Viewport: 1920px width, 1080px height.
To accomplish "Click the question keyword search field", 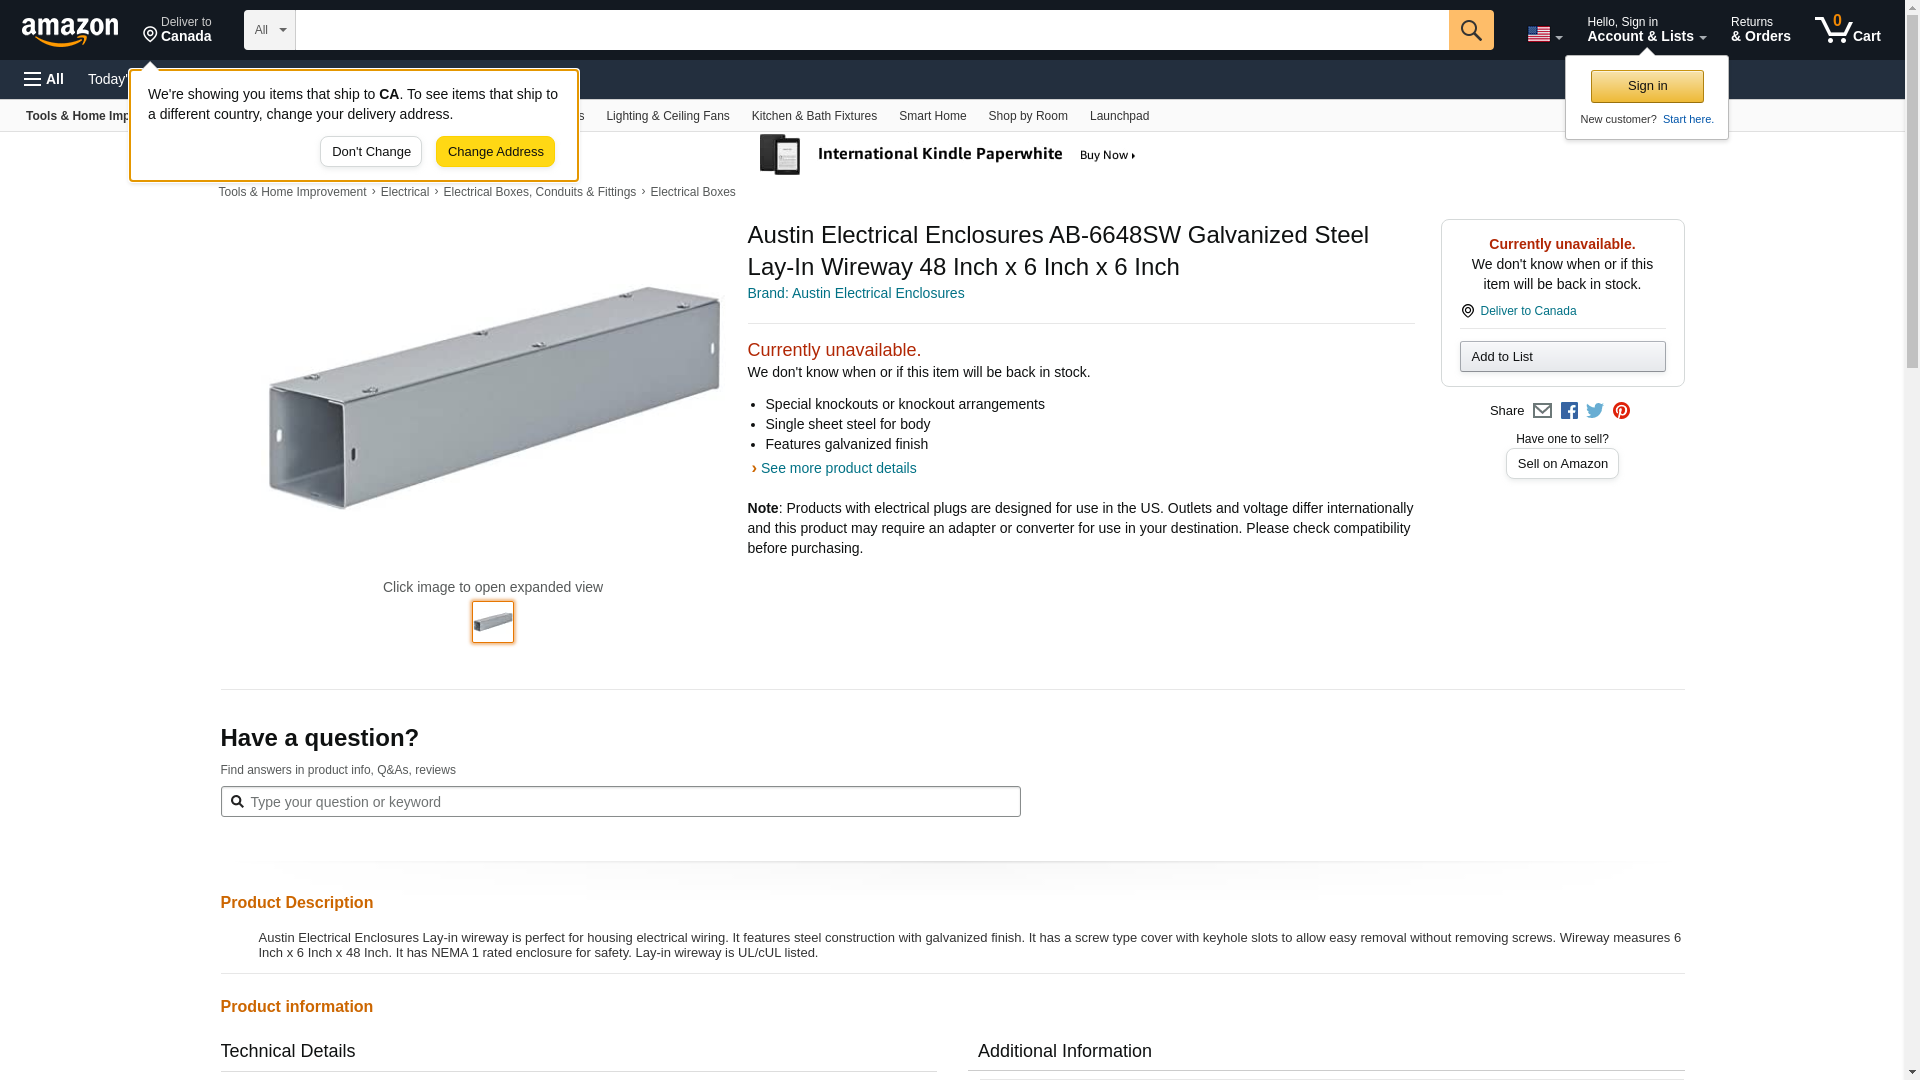I will pyautogui.click(x=620, y=802).
